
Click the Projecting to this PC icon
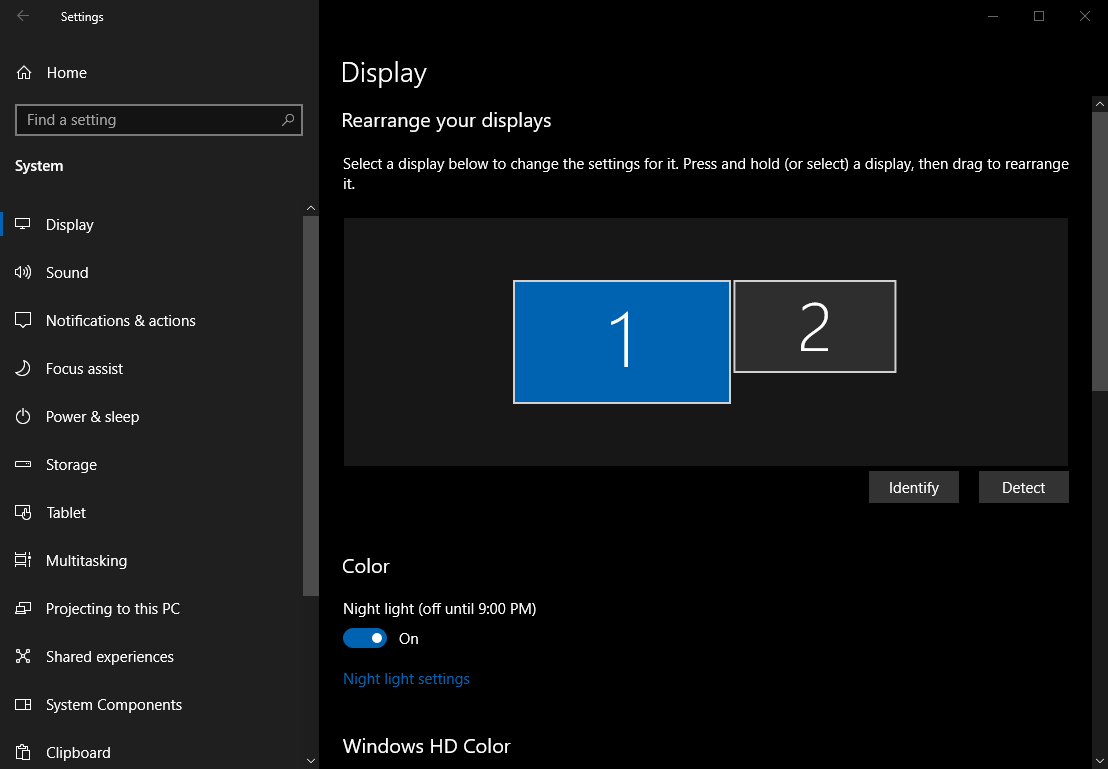(x=23, y=609)
